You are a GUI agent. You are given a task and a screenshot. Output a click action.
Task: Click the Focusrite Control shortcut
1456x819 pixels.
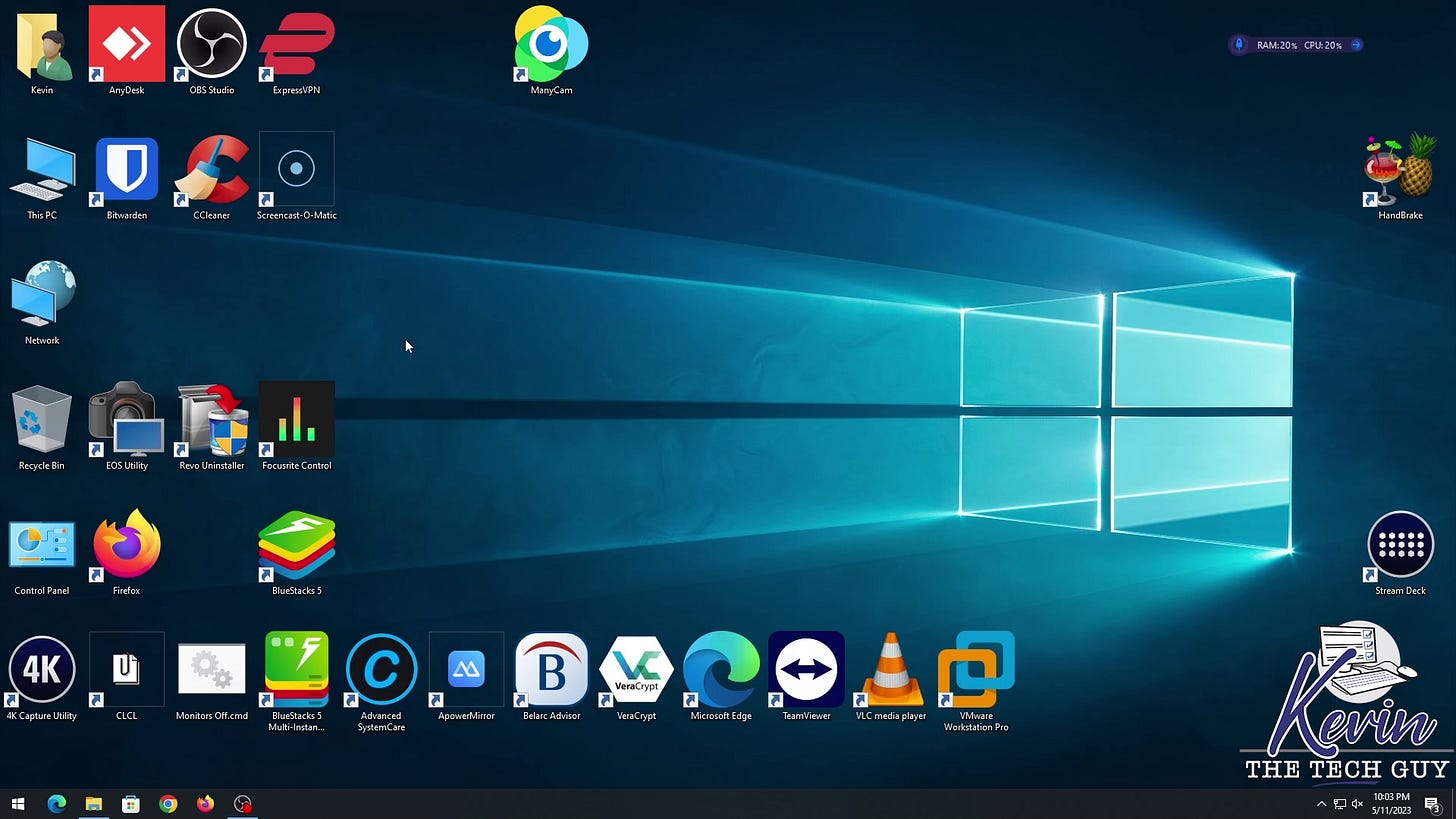pos(297,426)
